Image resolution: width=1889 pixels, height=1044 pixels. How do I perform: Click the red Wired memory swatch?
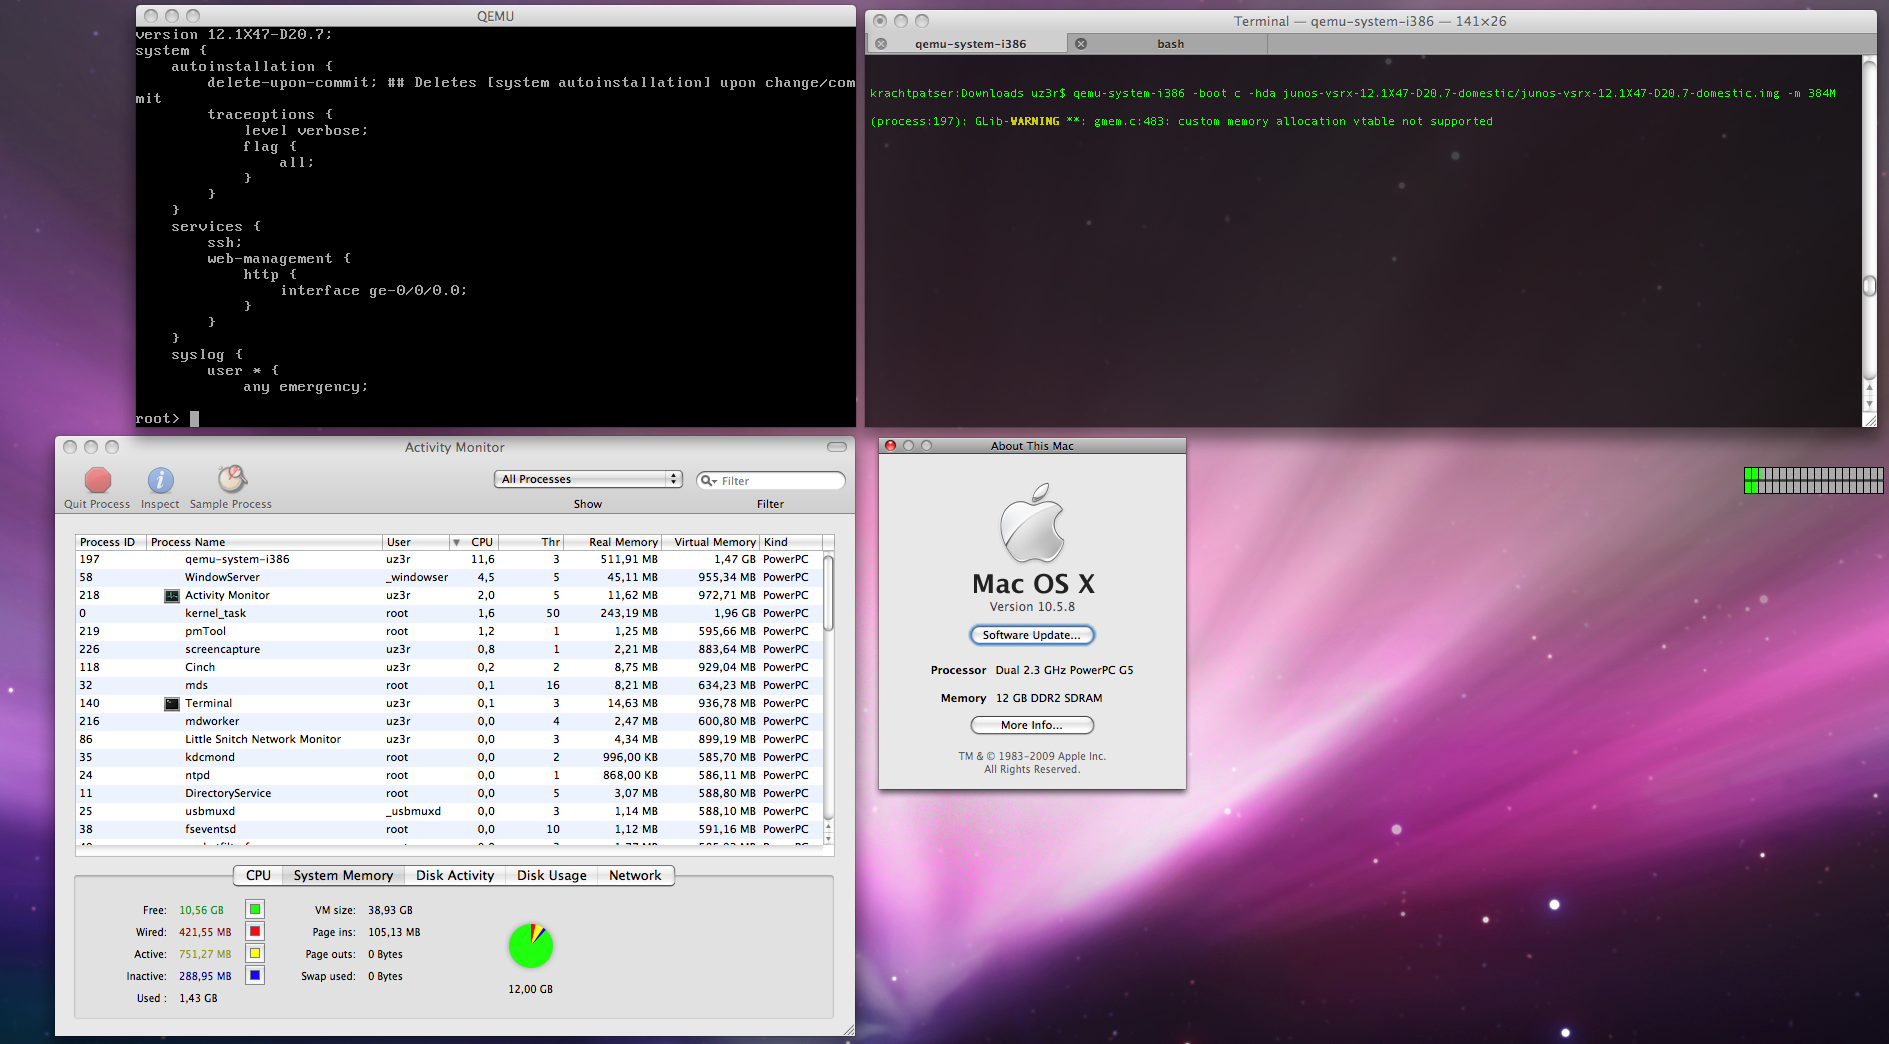(255, 932)
